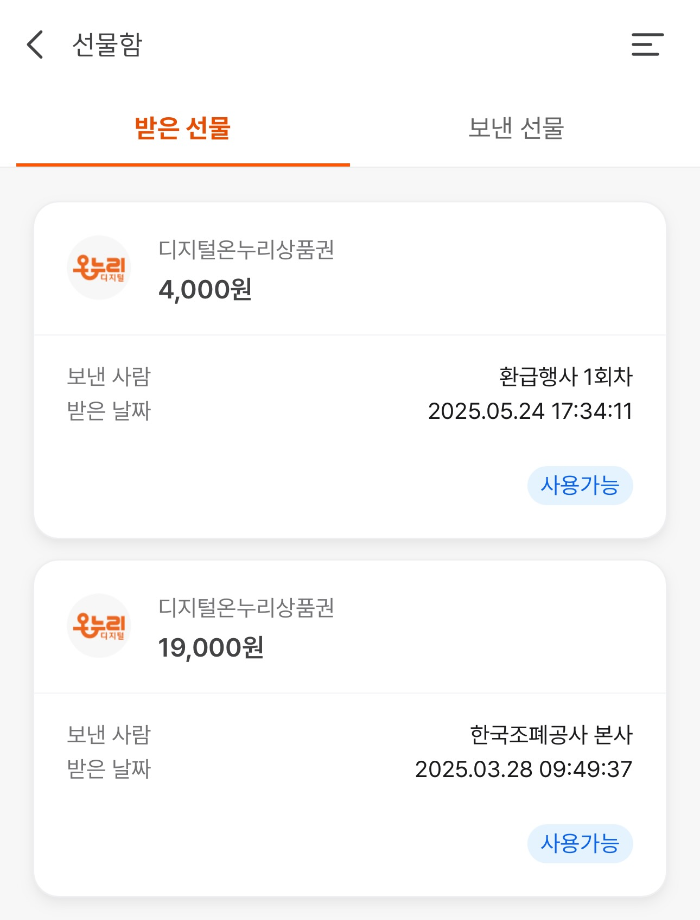Tap 보낸 사람 label on the 4,000원 card

coord(109,377)
